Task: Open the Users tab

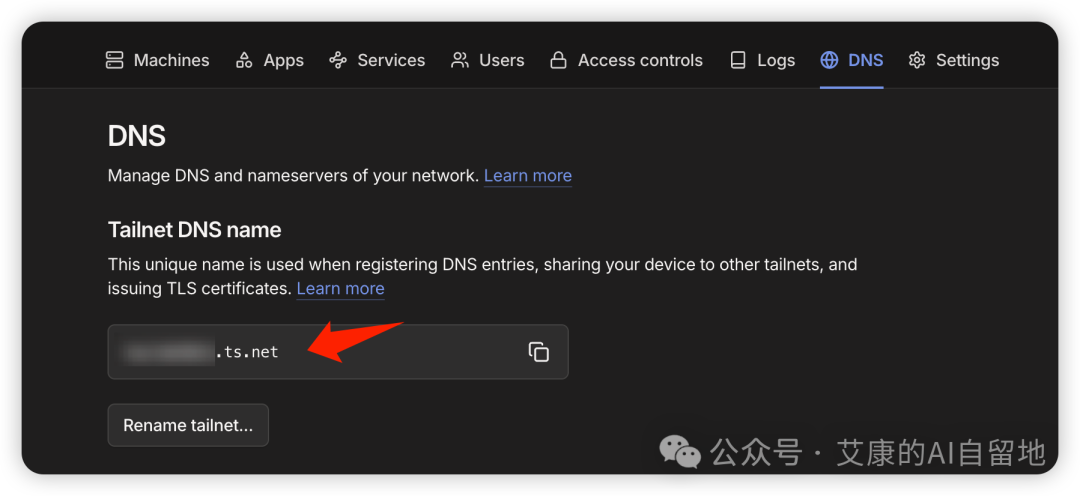Action: click(x=487, y=61)
